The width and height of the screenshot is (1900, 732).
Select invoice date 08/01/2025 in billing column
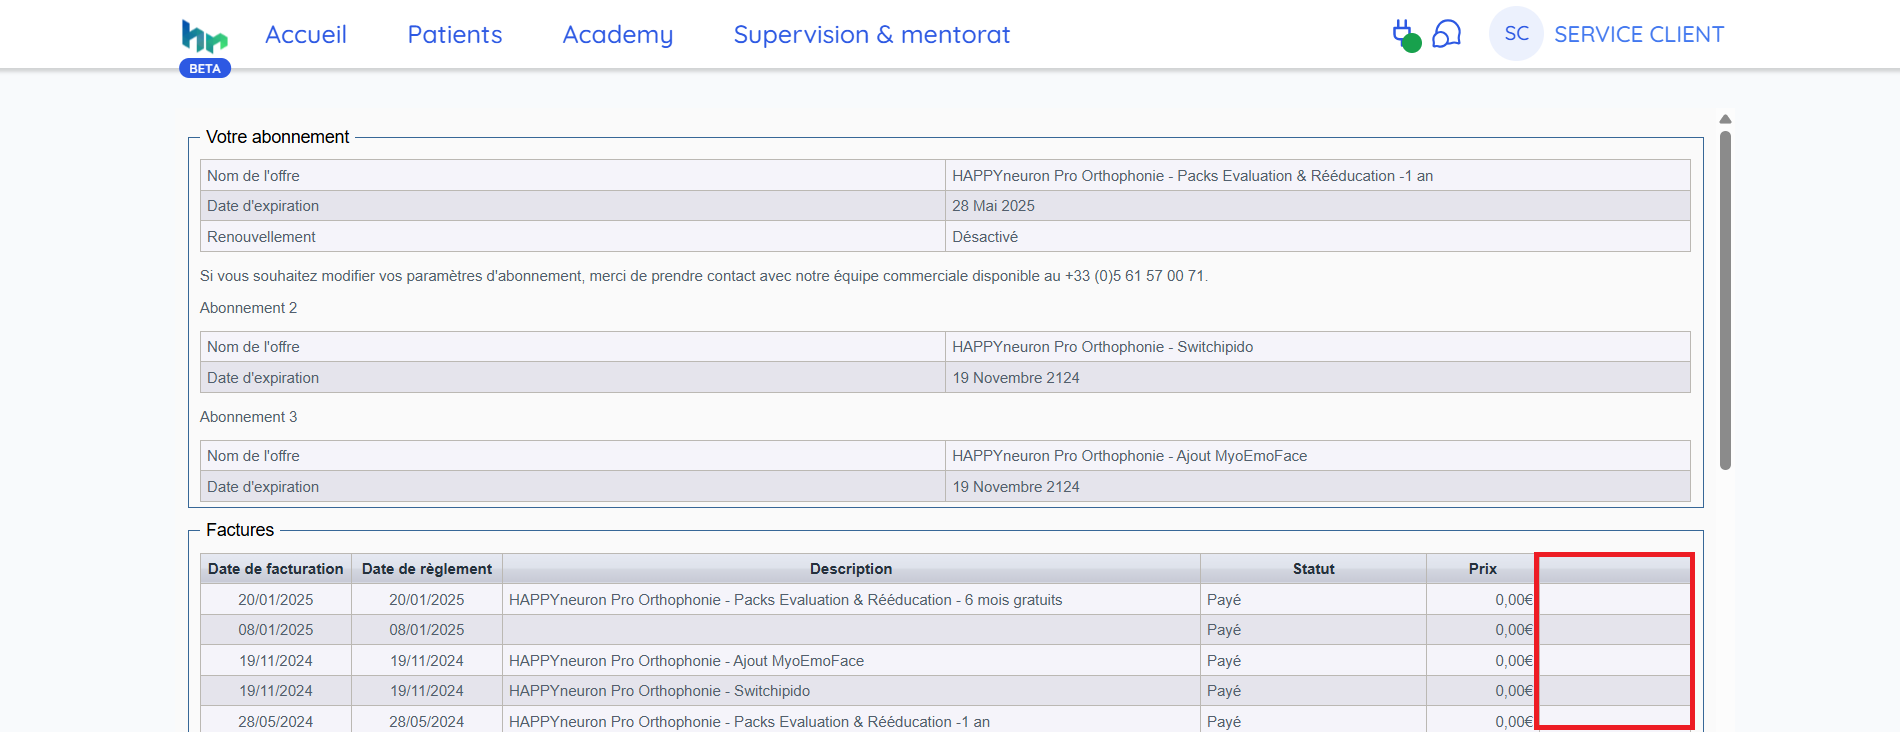276,630
